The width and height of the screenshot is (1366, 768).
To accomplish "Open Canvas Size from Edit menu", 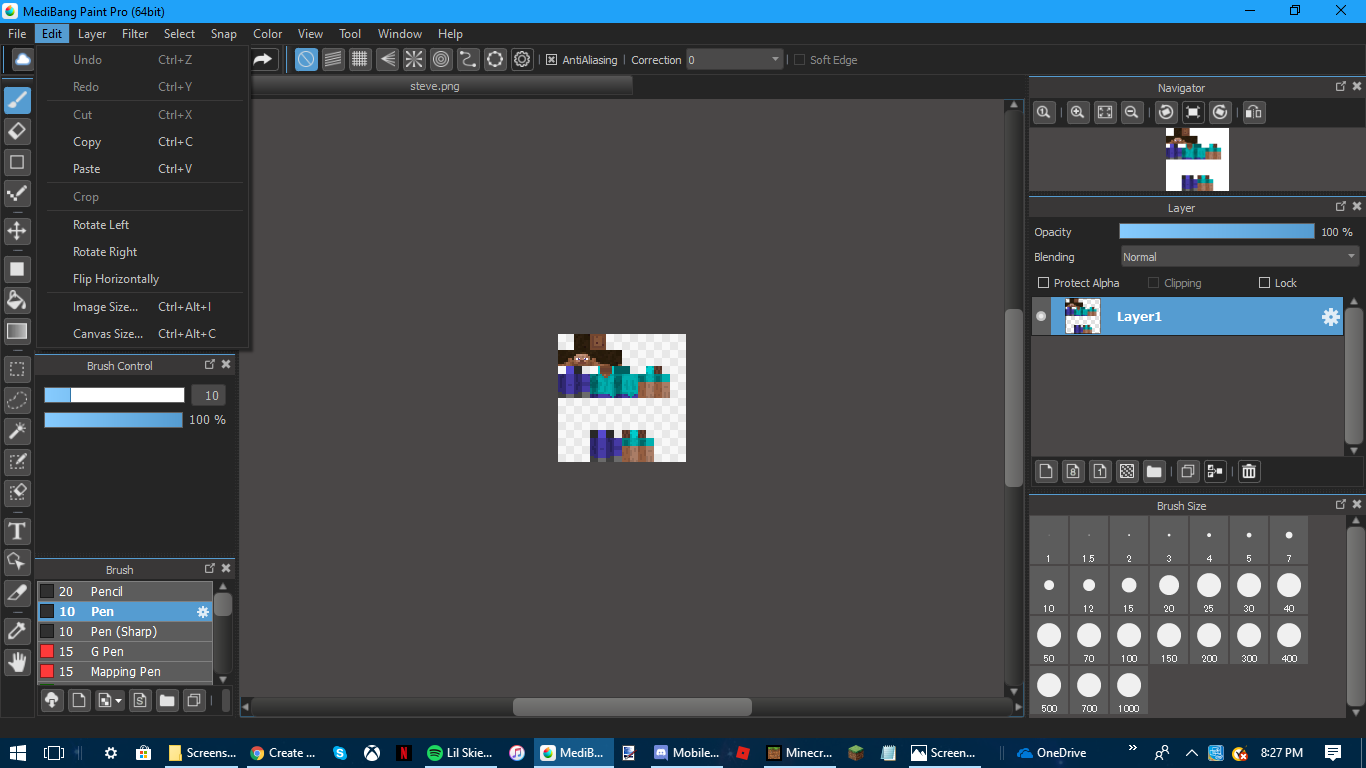I will pyautogui.click(x=108, y=334).
